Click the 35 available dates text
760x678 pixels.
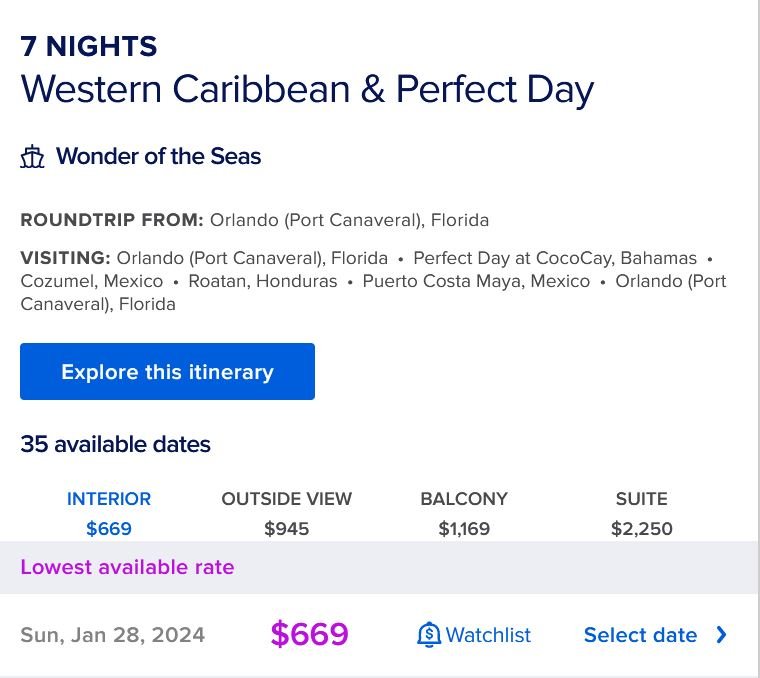pyautogui.click(x=115, y=444)
